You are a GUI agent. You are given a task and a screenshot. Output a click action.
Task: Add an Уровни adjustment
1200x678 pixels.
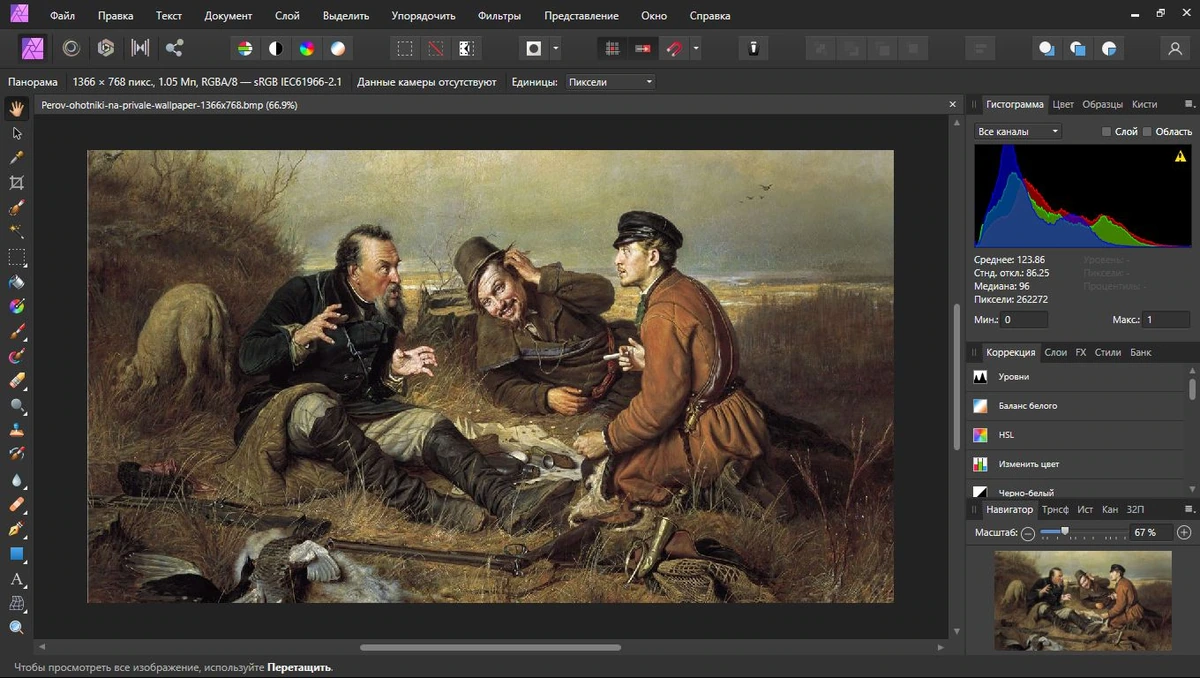coord(1078,377)
